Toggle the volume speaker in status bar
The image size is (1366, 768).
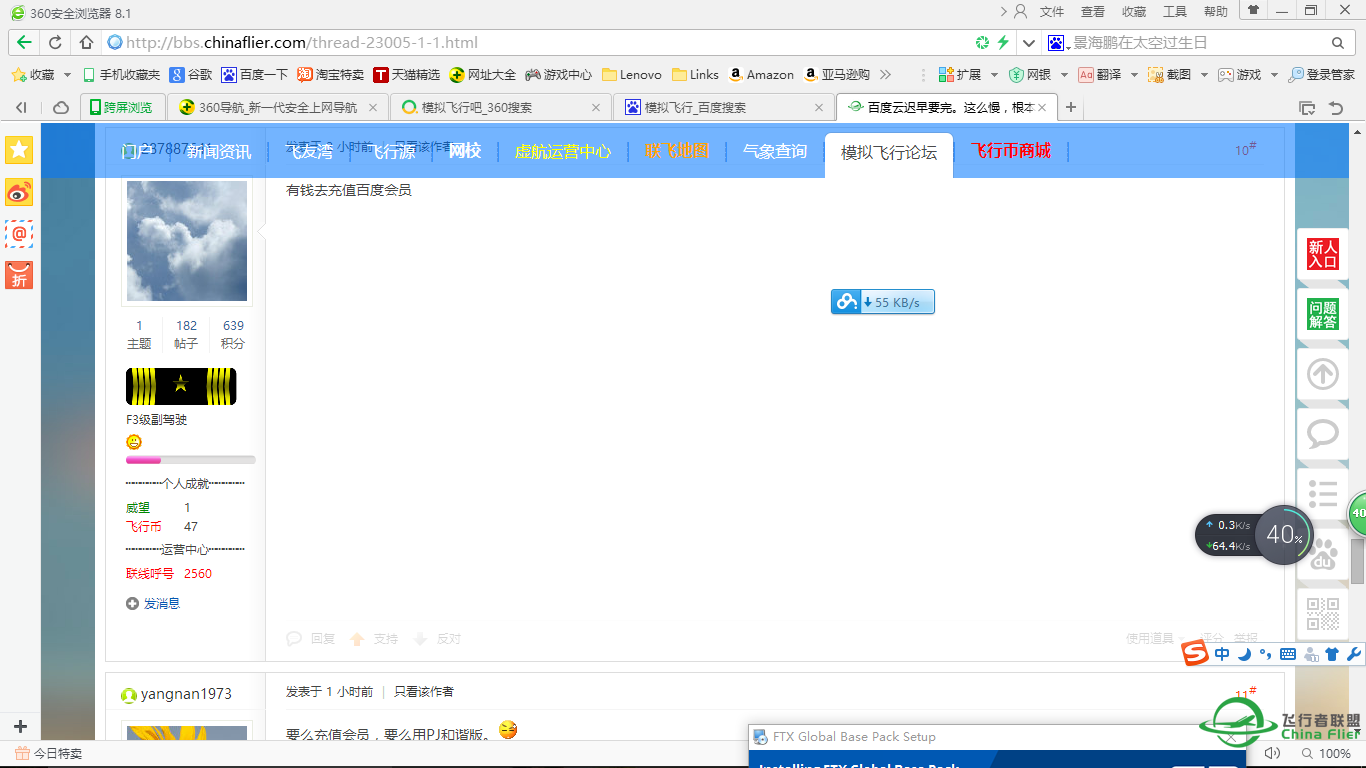[1272, 753]
